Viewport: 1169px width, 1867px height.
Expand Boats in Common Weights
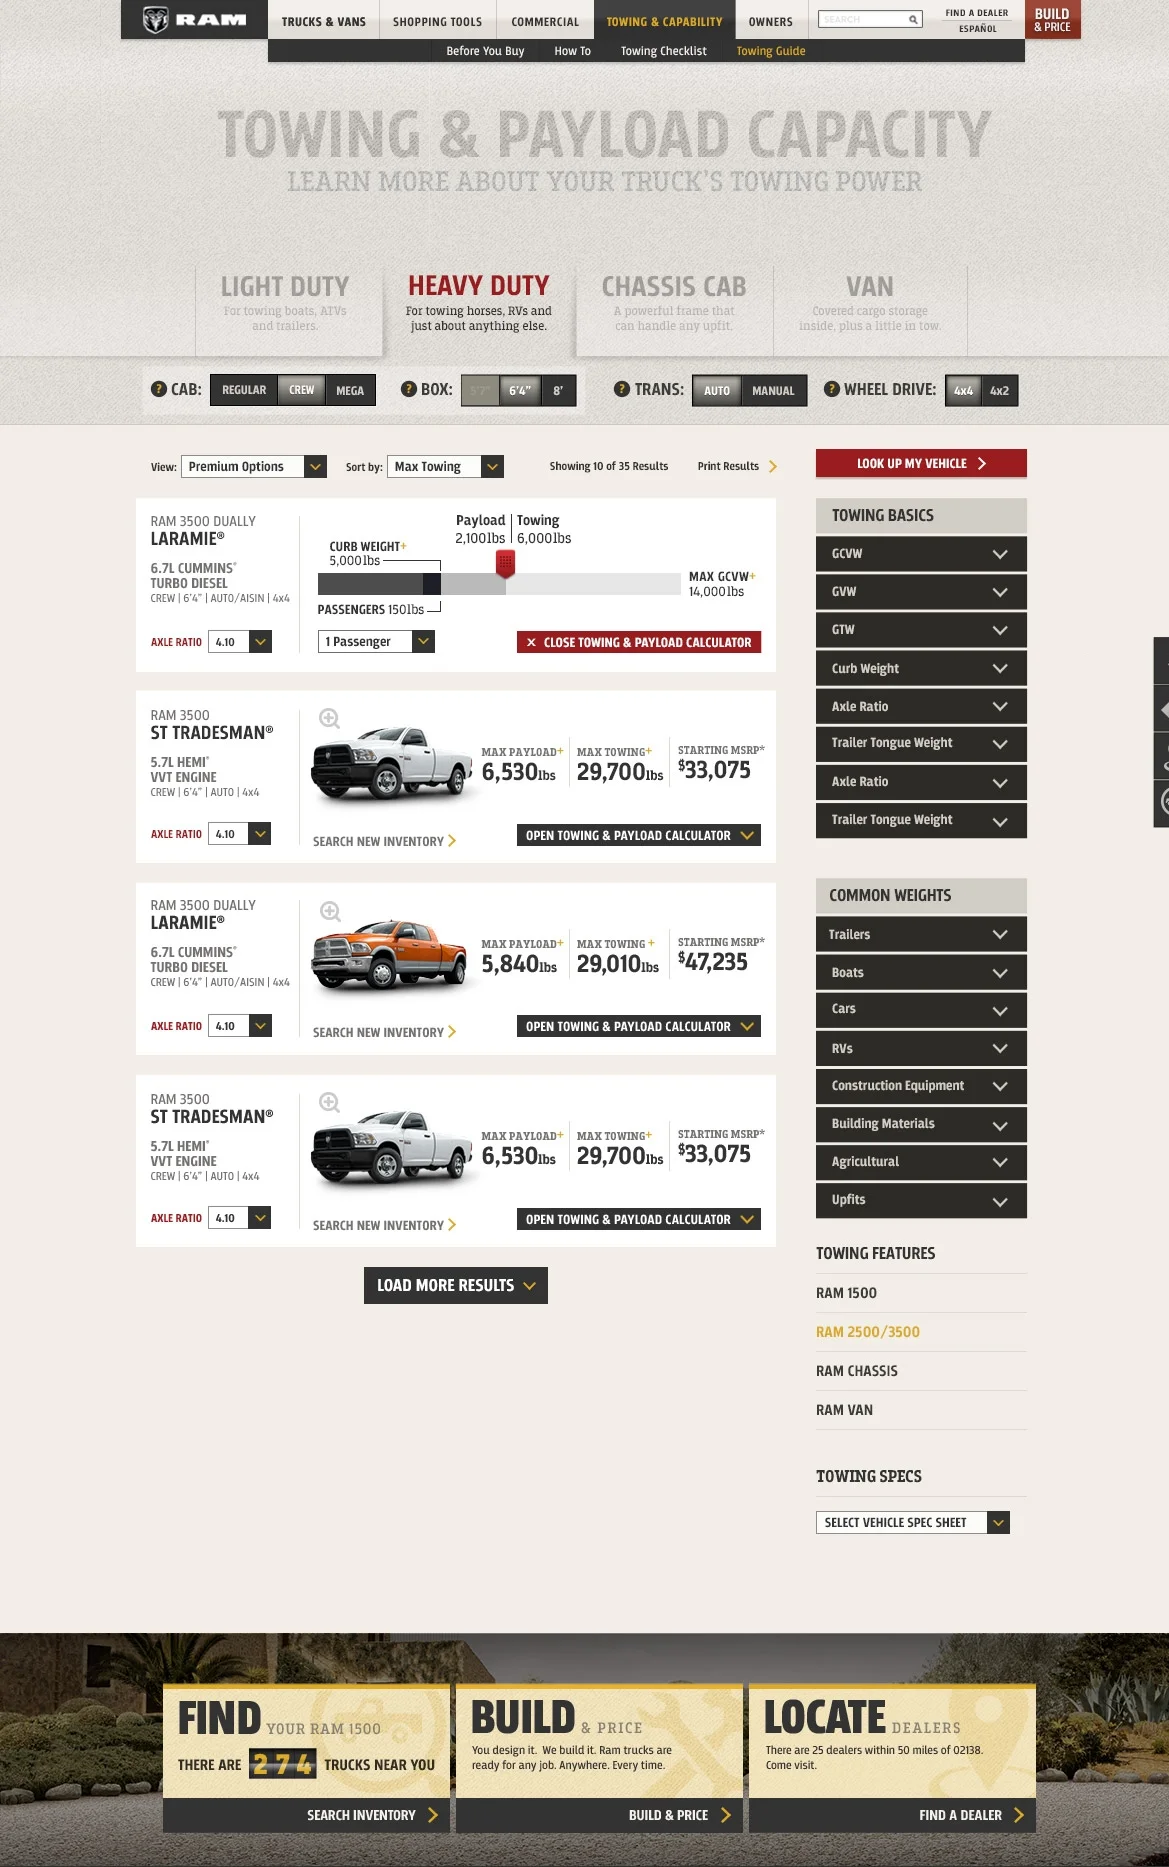point(921,972)
